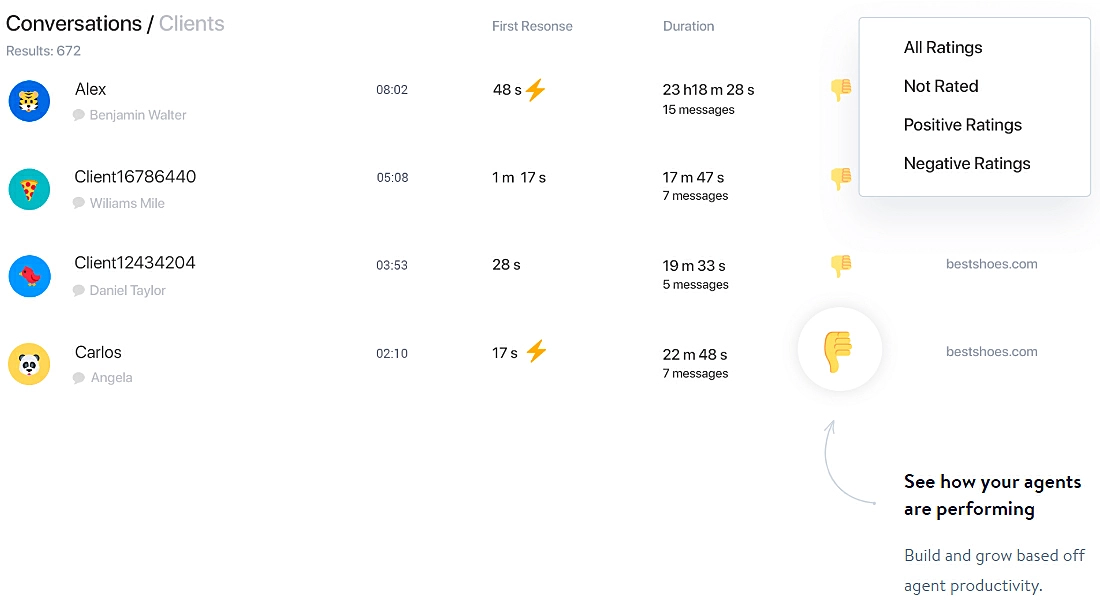Filter by Negative Ratings
Image resolution: width=1100 pixels, height=614 pixels.
[966, 163]
